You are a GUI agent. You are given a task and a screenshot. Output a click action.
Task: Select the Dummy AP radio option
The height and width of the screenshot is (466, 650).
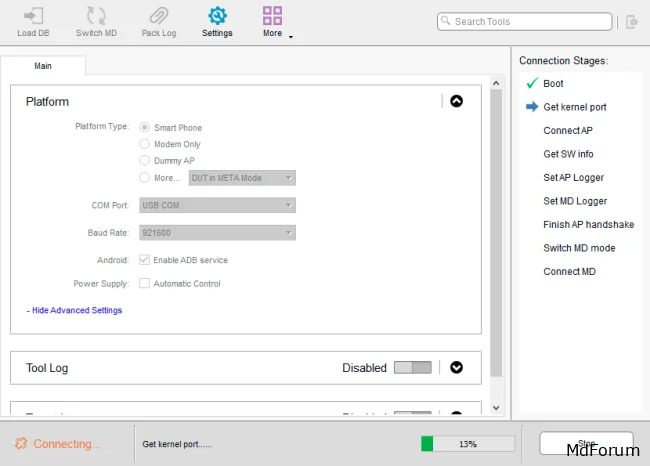(145, 160)
